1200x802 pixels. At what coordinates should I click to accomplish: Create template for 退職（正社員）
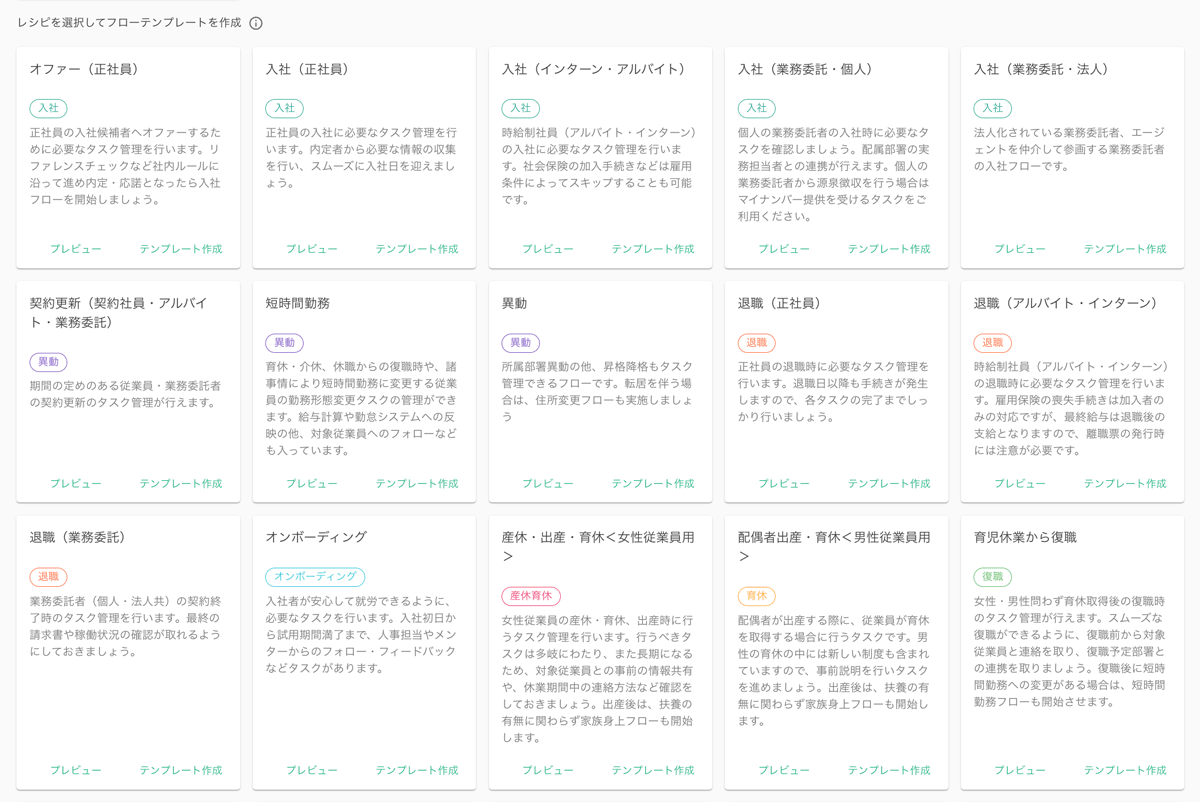coord(889,484)
